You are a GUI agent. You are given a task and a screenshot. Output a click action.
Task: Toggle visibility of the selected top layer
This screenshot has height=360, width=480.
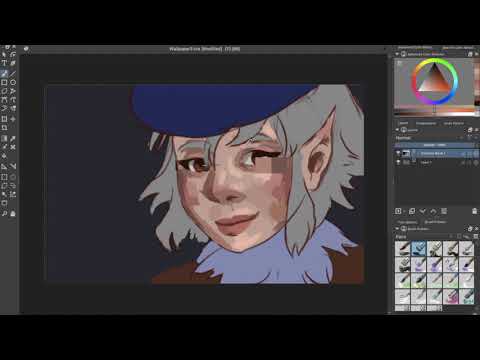pos(398,153)
